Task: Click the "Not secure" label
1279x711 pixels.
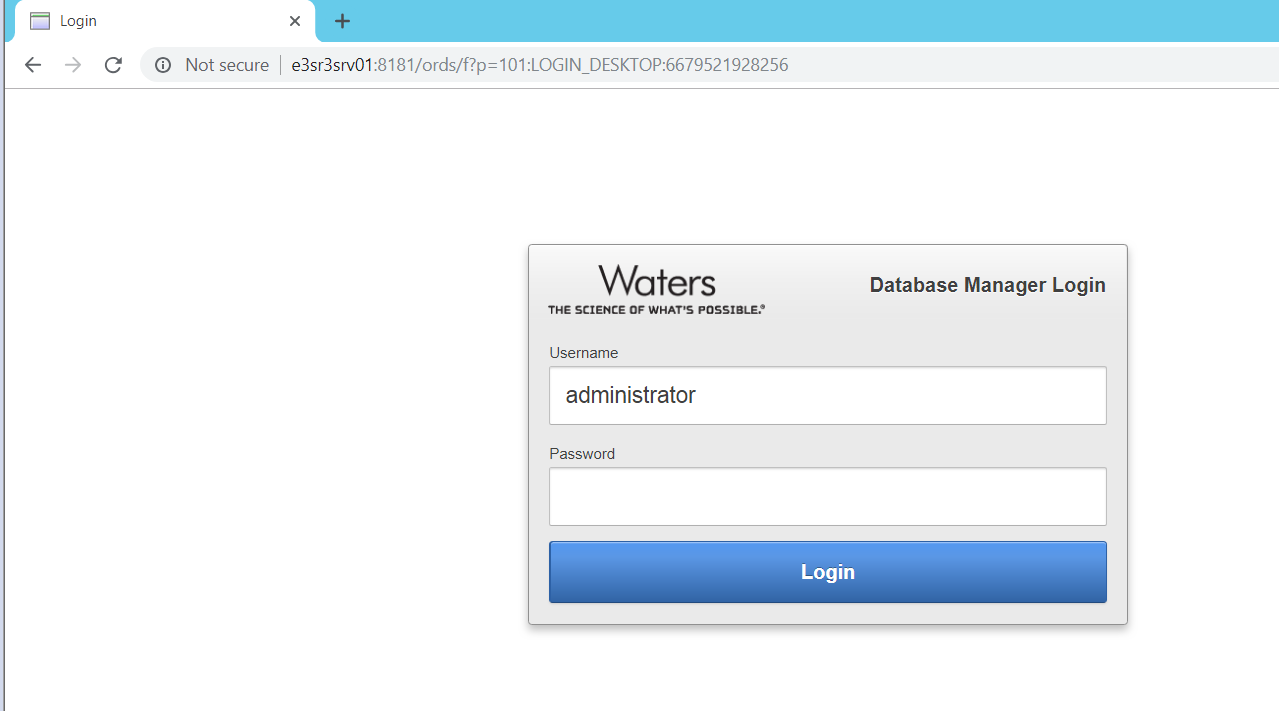Action: pos(227,65)
